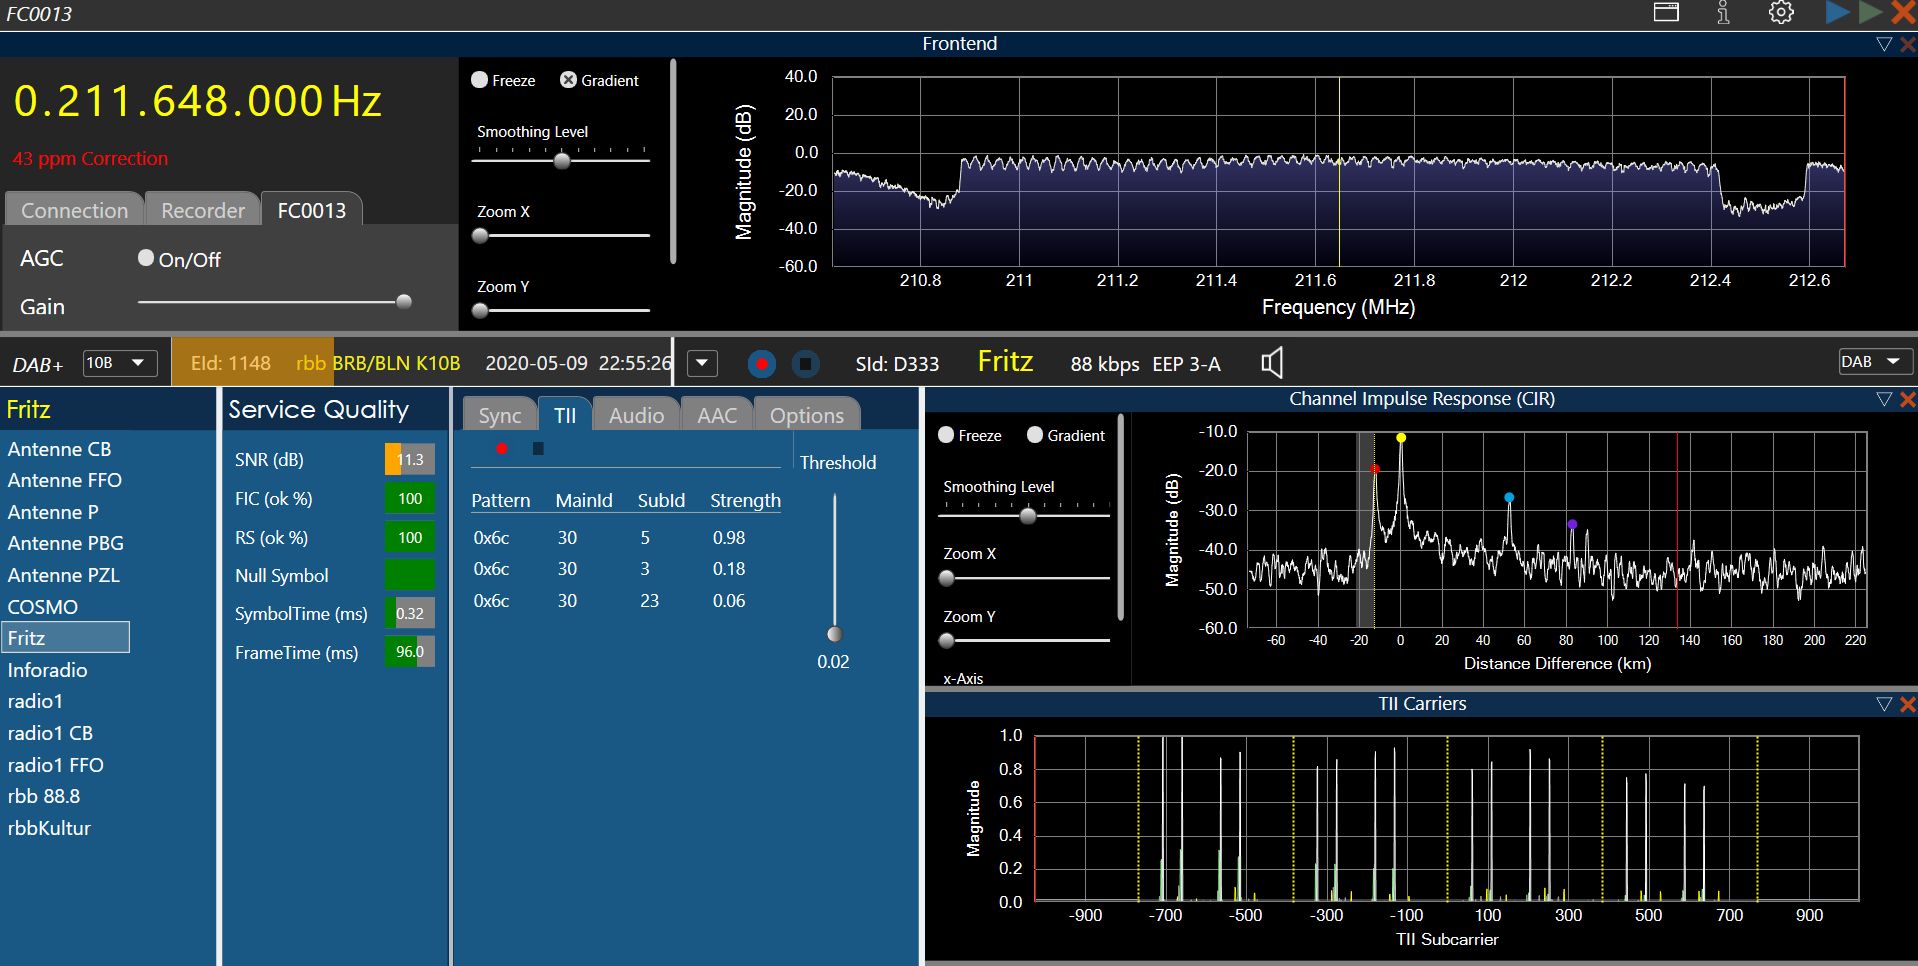1918x966 pixels.
Task: Click the Gain slider handle
Action: pyautogui.click(x=404, y=301)
